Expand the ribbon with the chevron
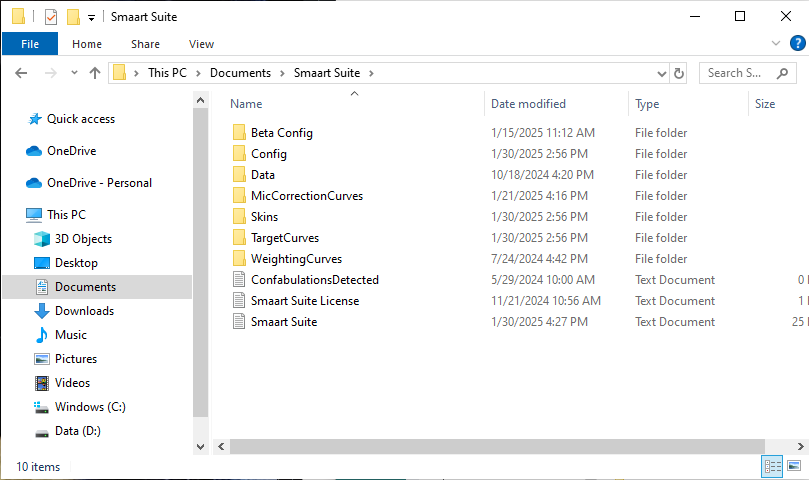This screenshot has width=809, height=480. 775,43
